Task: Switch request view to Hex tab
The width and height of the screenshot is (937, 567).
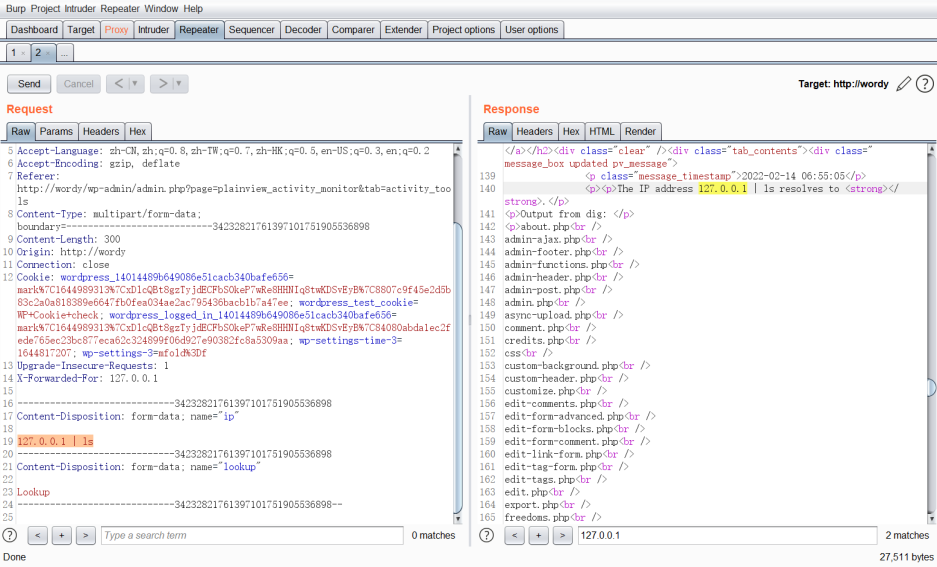Action: click(x=137, y=131)
